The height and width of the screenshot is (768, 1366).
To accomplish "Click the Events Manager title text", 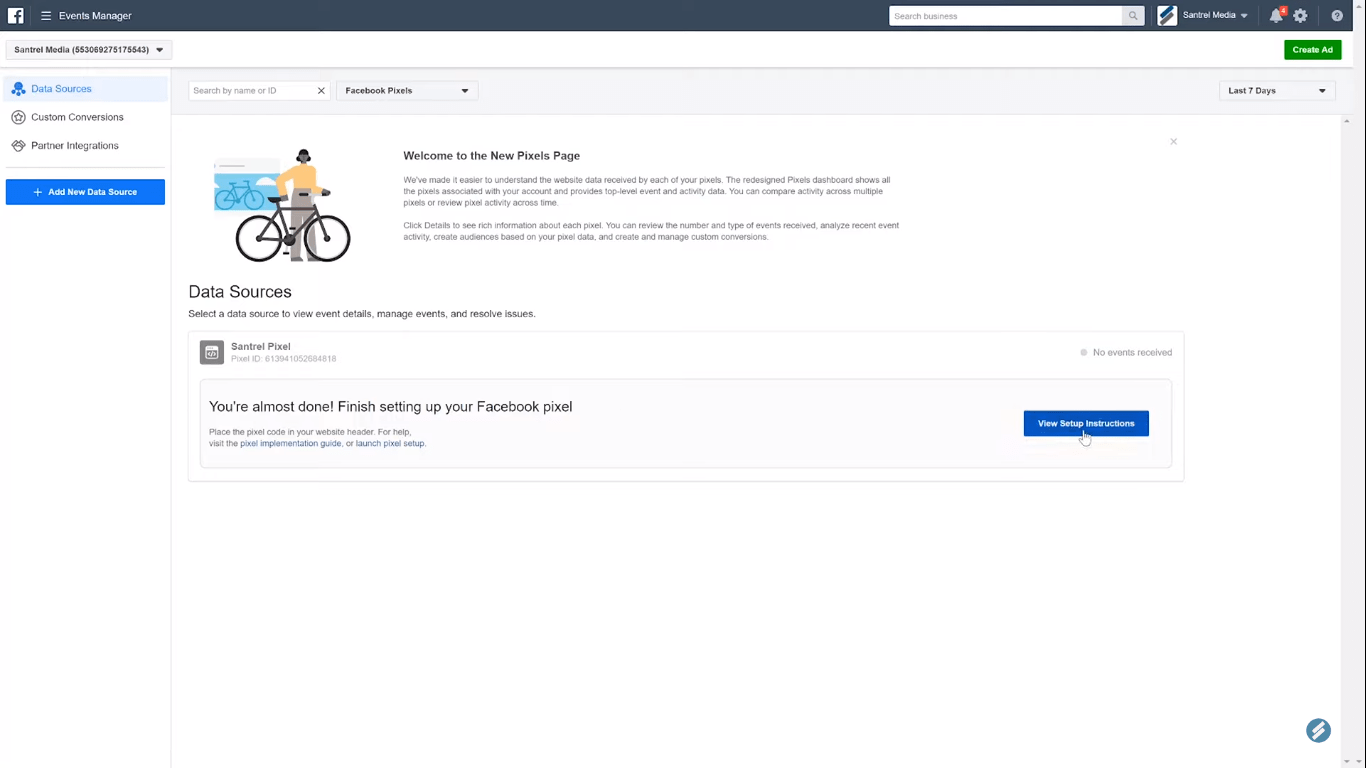I will click(95, 16).
